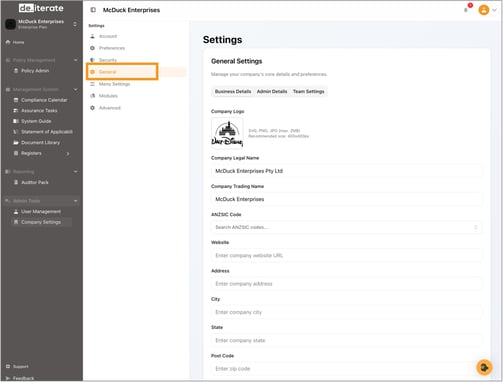The width and height of the screenshot is (503, 382).
Task: Collapse the Reporting section
Action: [x=76, y=172]
